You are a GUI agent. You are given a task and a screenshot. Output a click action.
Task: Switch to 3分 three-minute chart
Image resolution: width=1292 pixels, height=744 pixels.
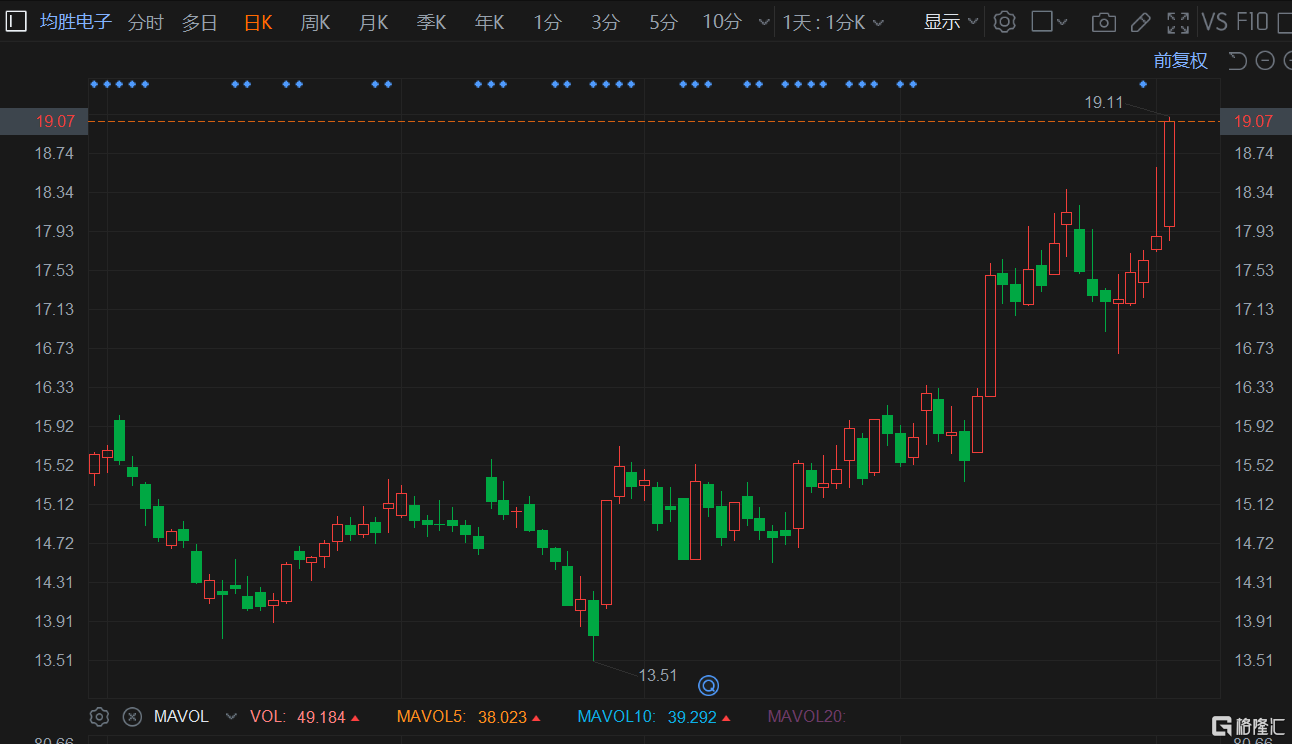[605, 22]
